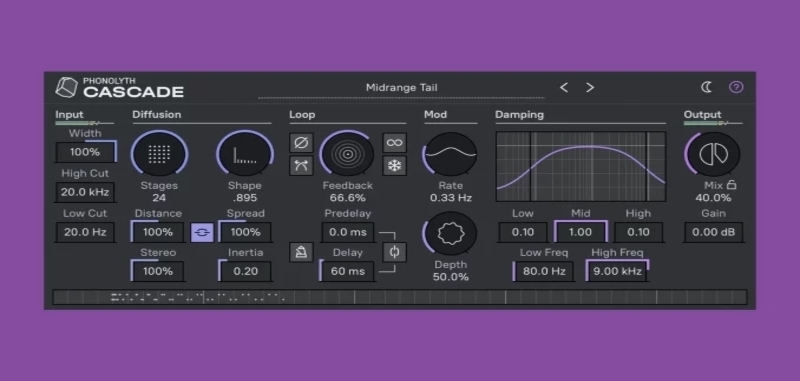Screen dimensions: 800x381
Task: Click the crossfeed icon below phase invert
Action: [301, 166]
